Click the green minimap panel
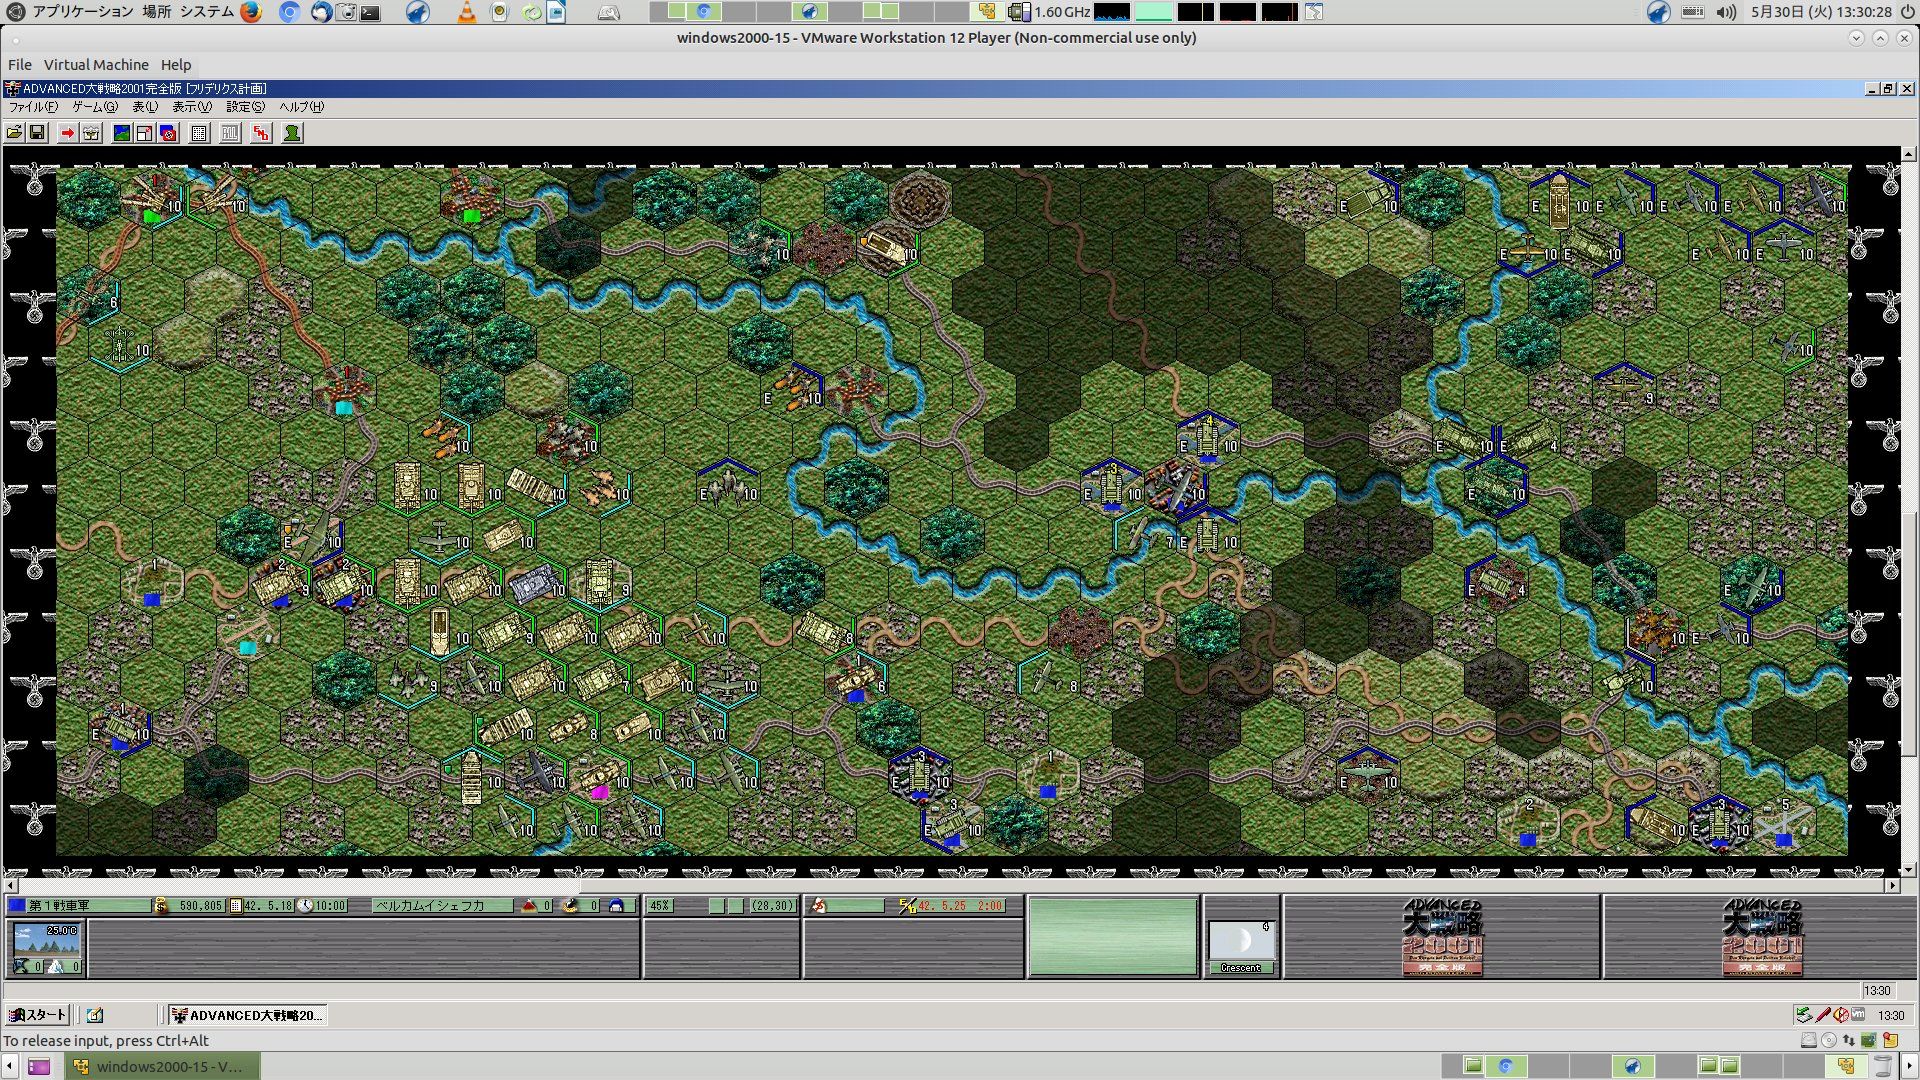1920x1080 pixels. [1113, 937]
